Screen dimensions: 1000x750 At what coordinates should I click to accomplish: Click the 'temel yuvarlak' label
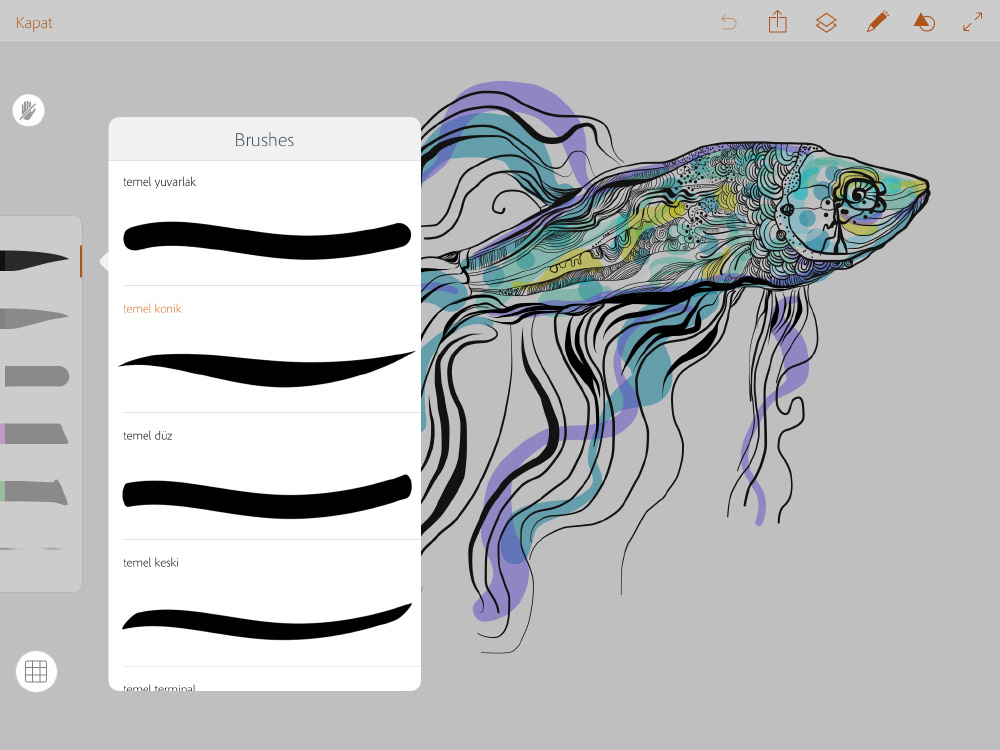159,182
